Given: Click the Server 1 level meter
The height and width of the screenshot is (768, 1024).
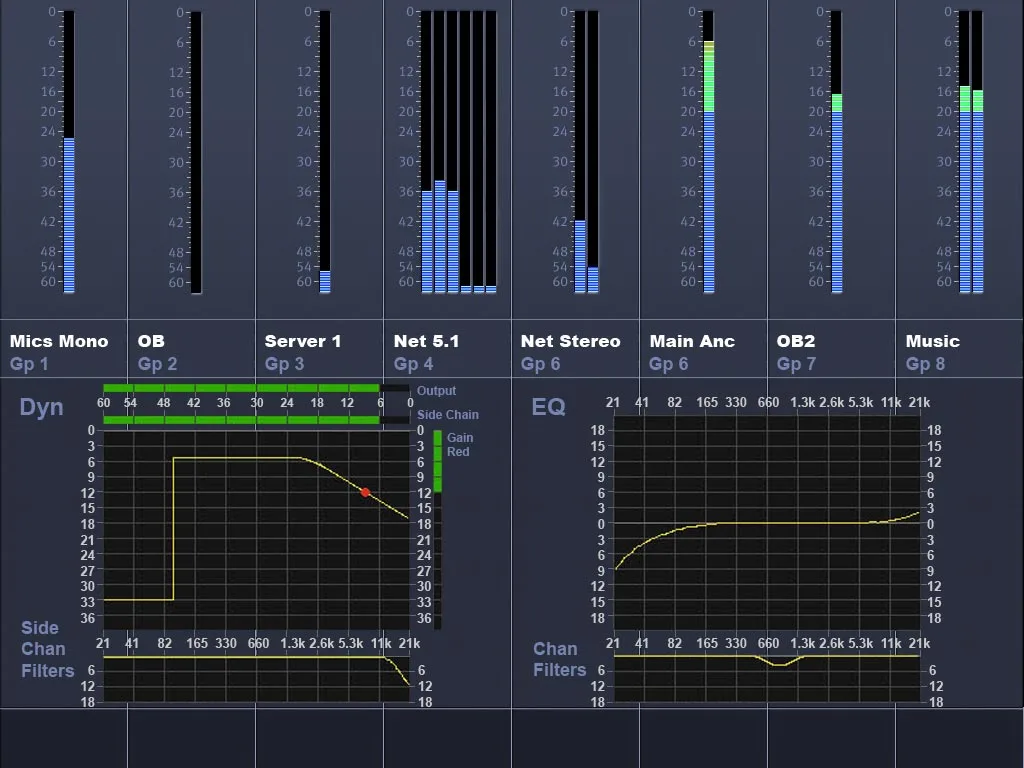Looking at the screenshot, I should (x=325, y=152).
